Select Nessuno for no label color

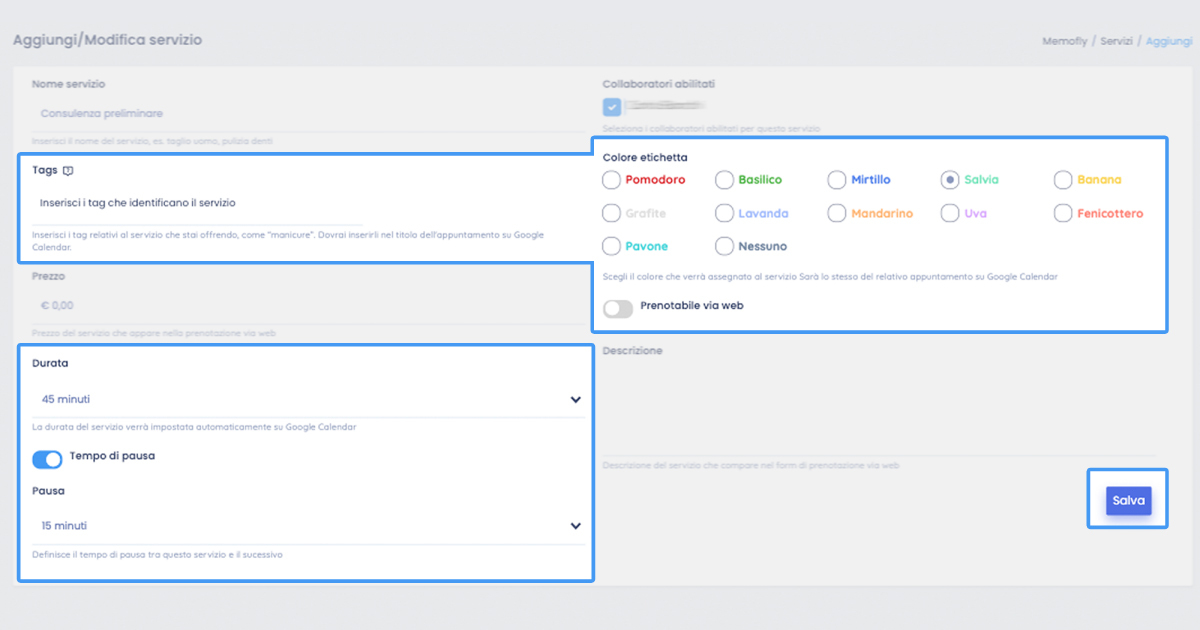pyautogui.click(x=724, y=246)
